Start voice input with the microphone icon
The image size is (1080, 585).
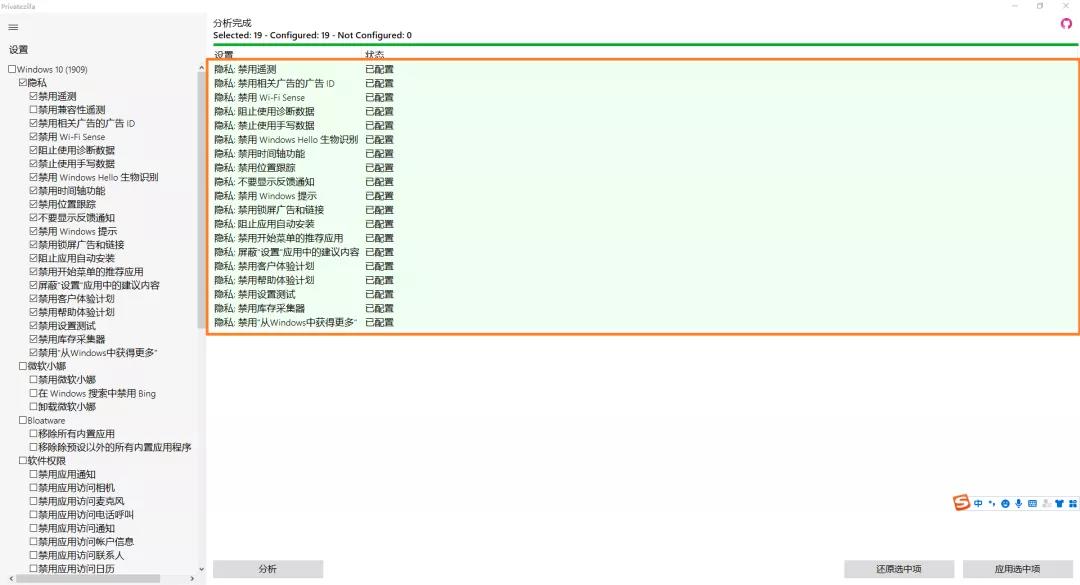(x=1018, y=504)
